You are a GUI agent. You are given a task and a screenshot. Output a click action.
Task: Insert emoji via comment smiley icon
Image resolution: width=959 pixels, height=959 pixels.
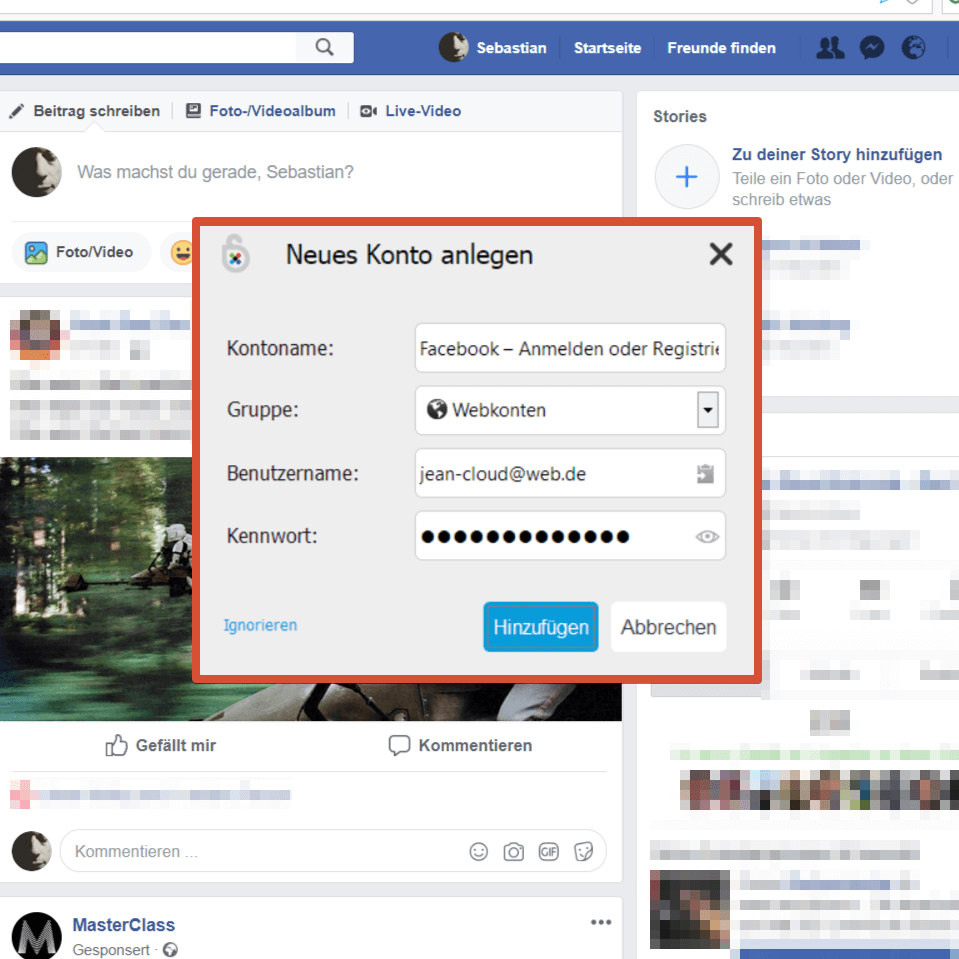click(x=478, y=851)
